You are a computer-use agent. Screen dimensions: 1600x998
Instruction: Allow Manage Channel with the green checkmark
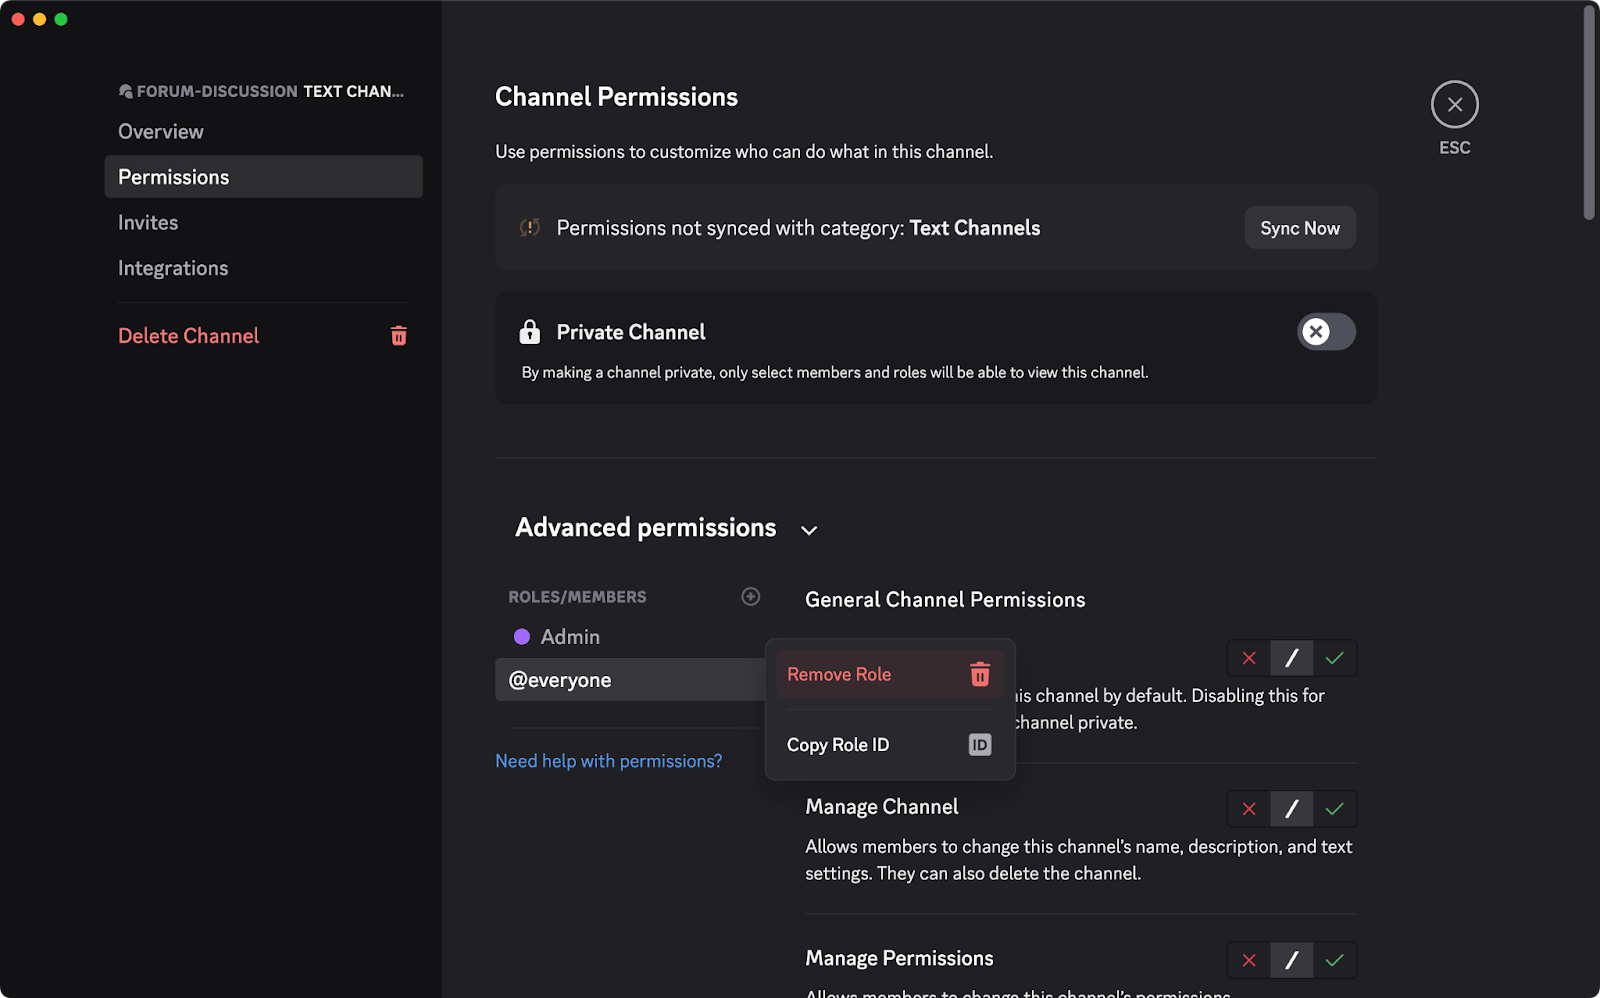(1334, 808)
